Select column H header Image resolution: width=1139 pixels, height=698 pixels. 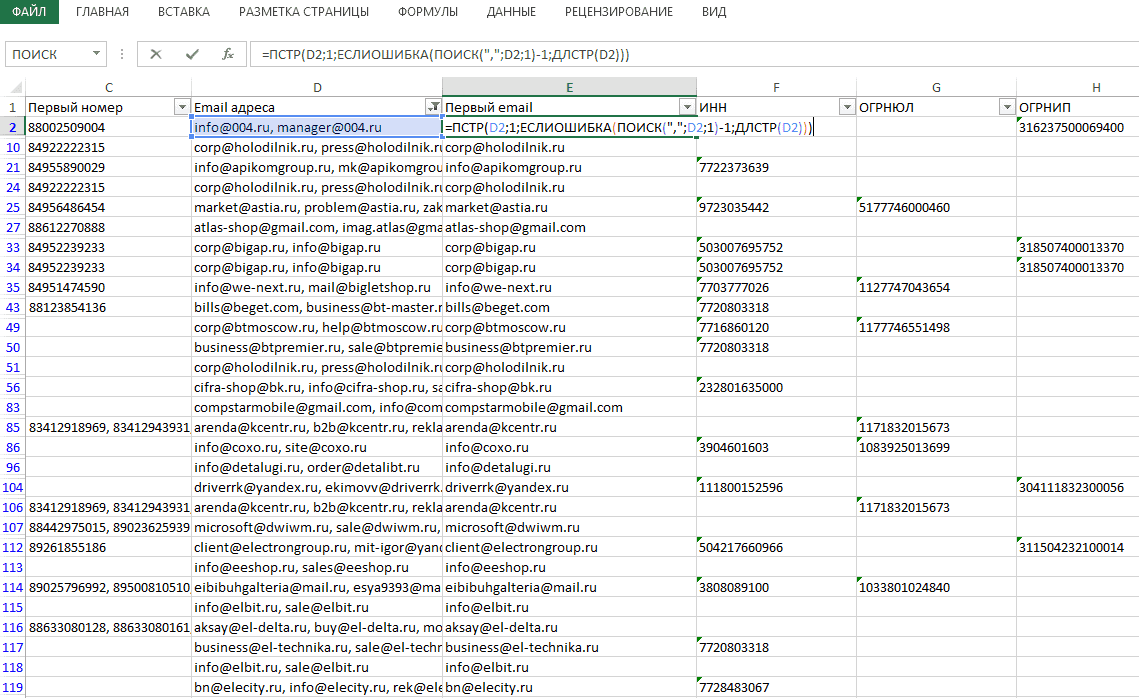click(x=1078, y=88)
